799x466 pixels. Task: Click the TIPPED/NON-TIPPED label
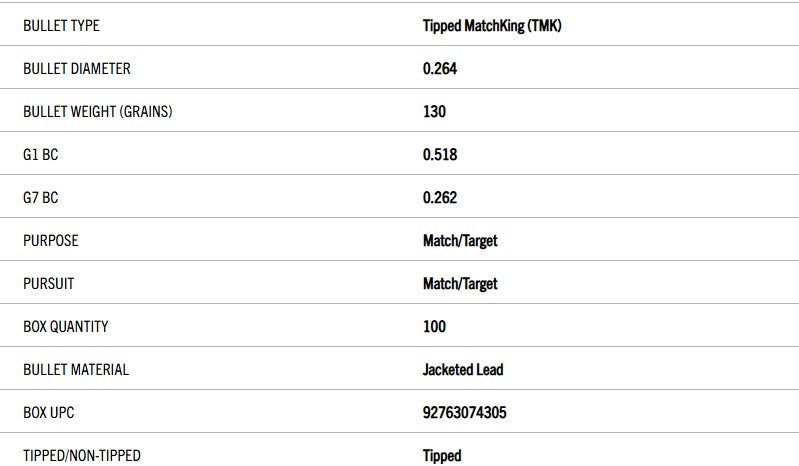[x=82, y=455]
